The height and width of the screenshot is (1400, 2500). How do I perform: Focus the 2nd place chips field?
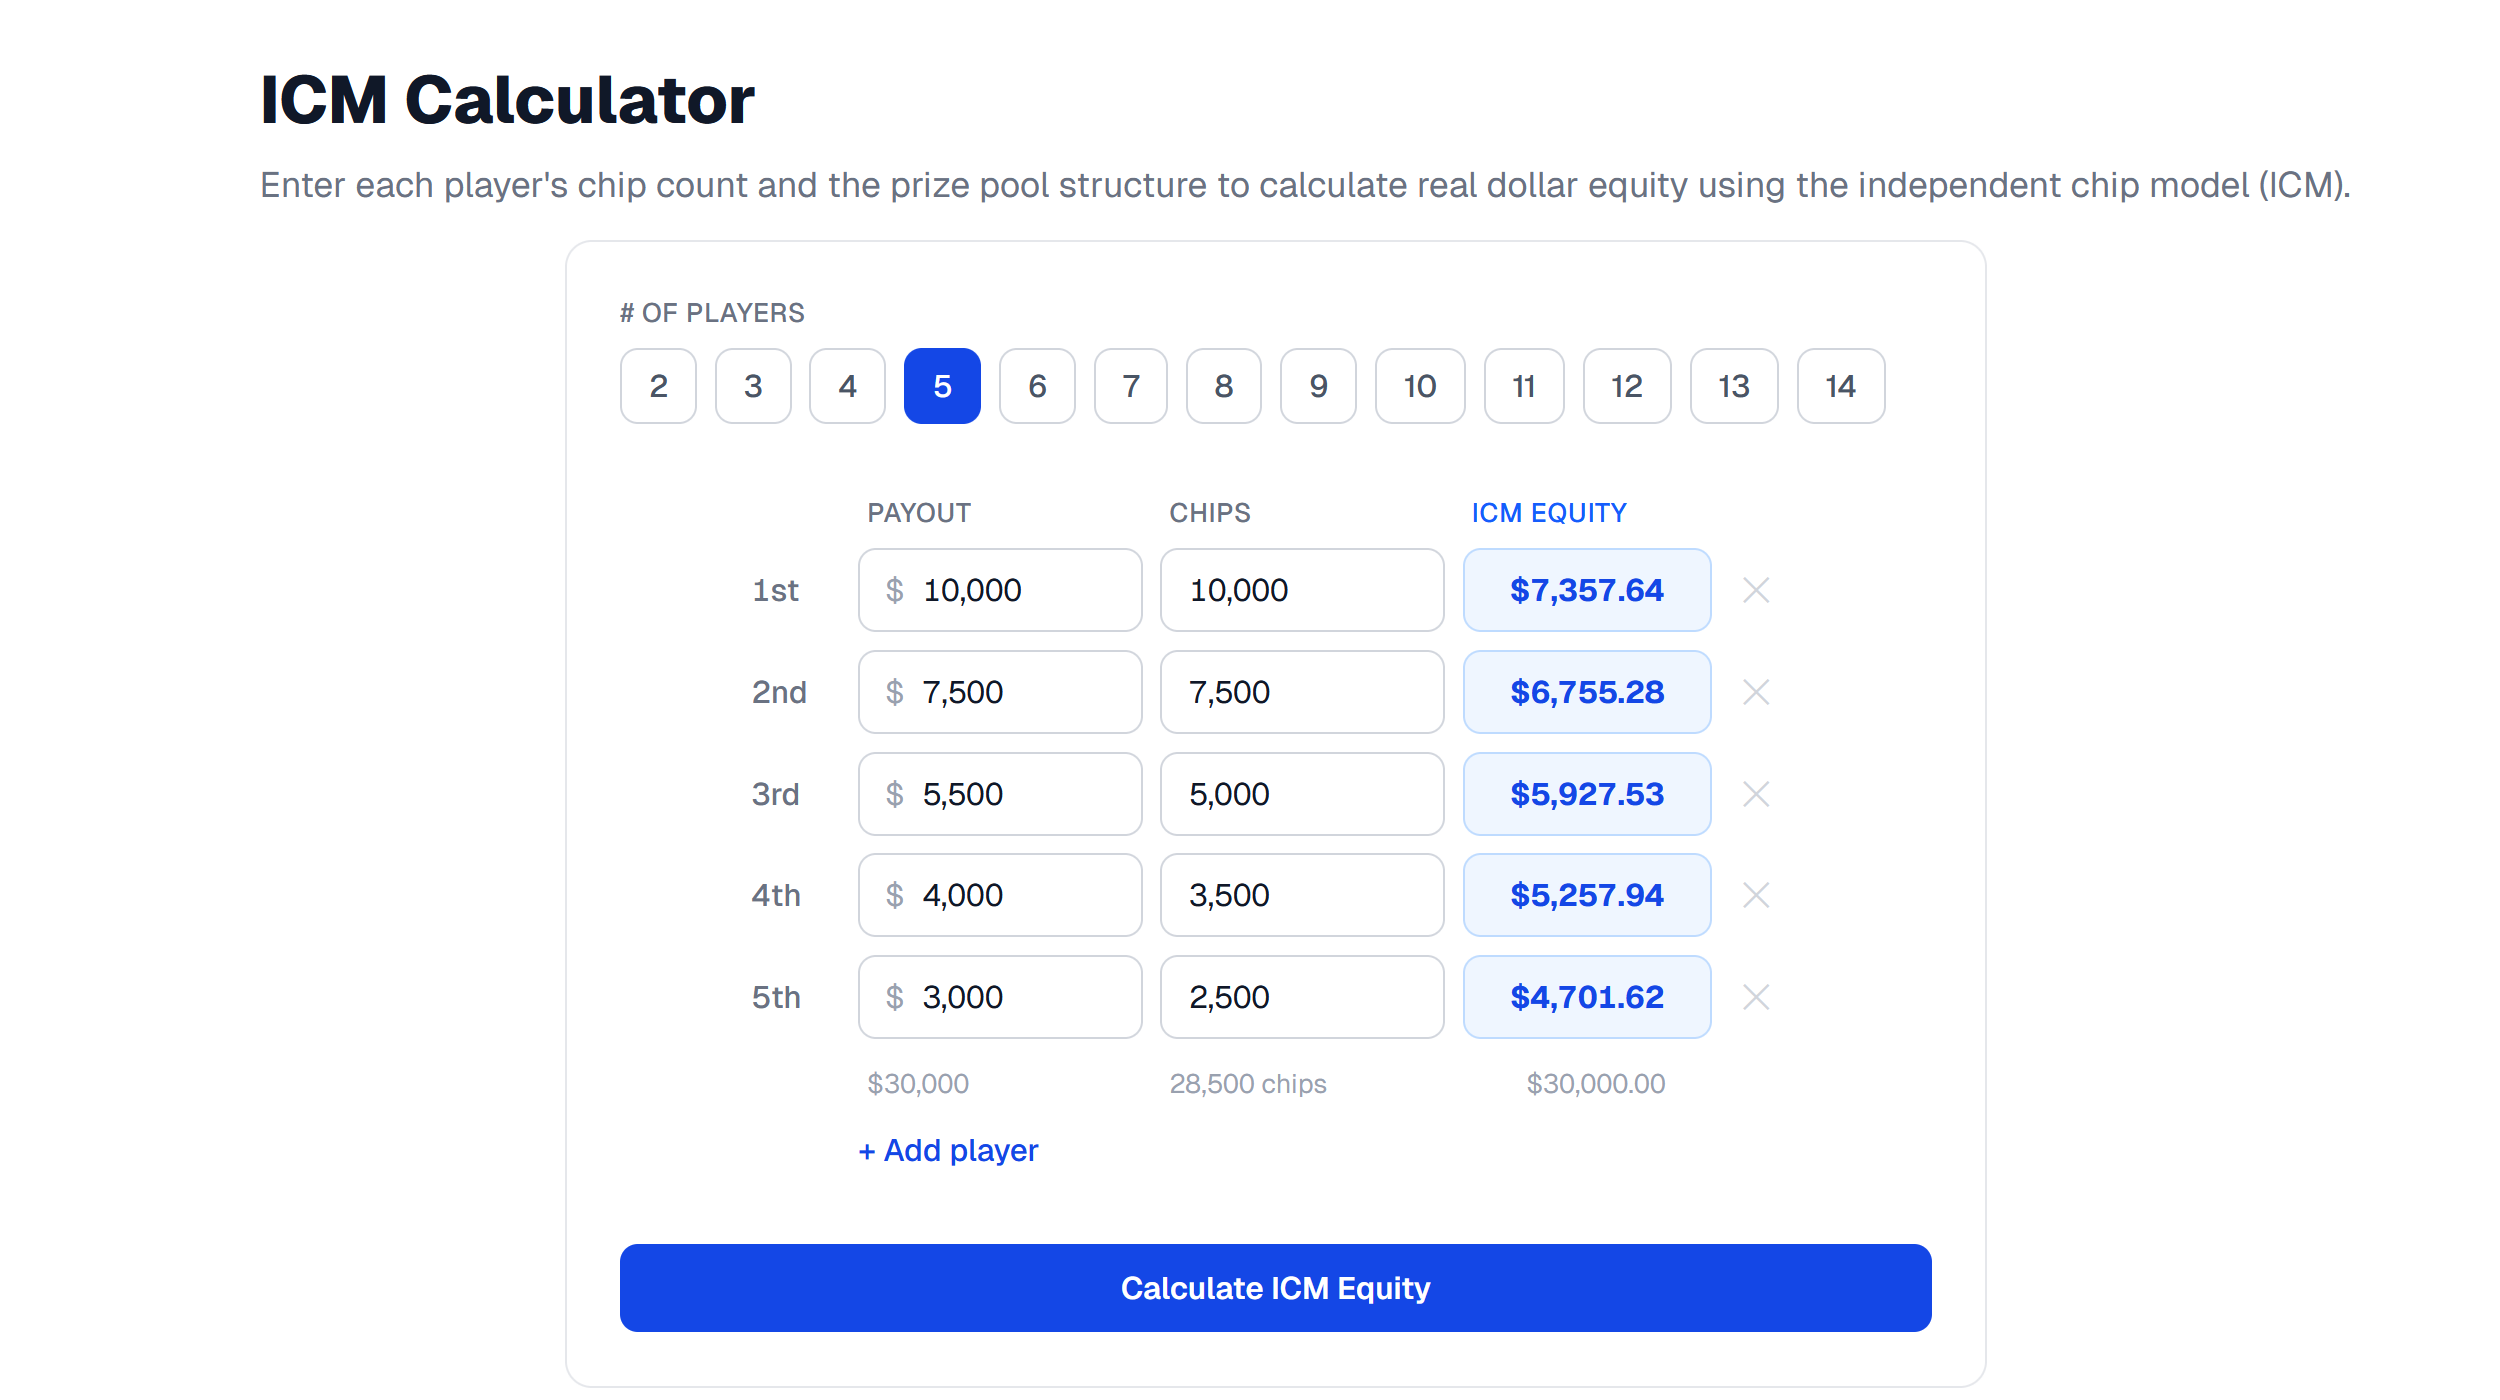pyautogui.click(x=1301, y=692)
